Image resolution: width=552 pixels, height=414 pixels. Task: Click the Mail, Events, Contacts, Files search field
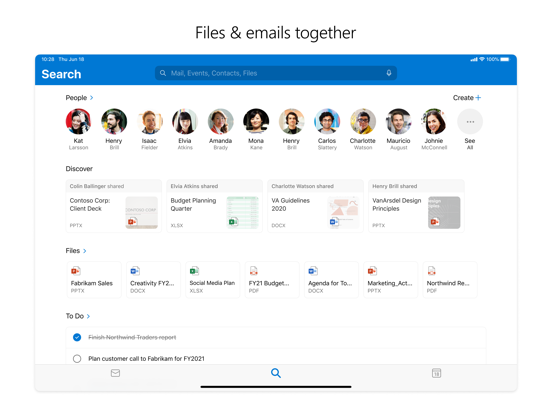(x=276, y=73)
